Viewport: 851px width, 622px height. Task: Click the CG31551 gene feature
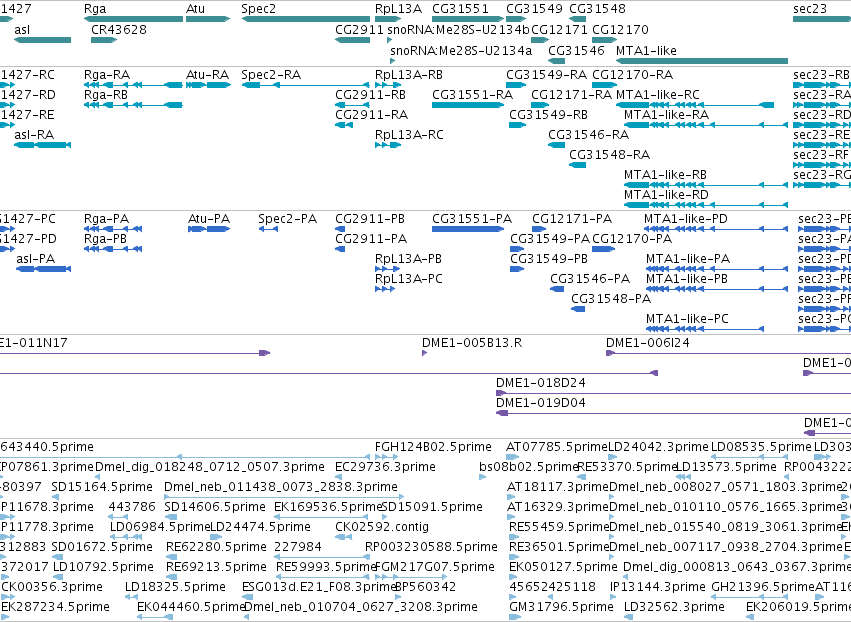pyautogui.click(x=467, y=19)
